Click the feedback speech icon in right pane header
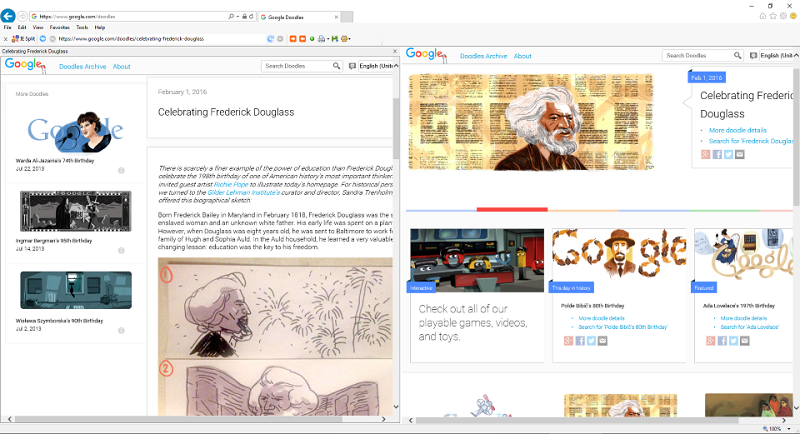 point(753,55)
